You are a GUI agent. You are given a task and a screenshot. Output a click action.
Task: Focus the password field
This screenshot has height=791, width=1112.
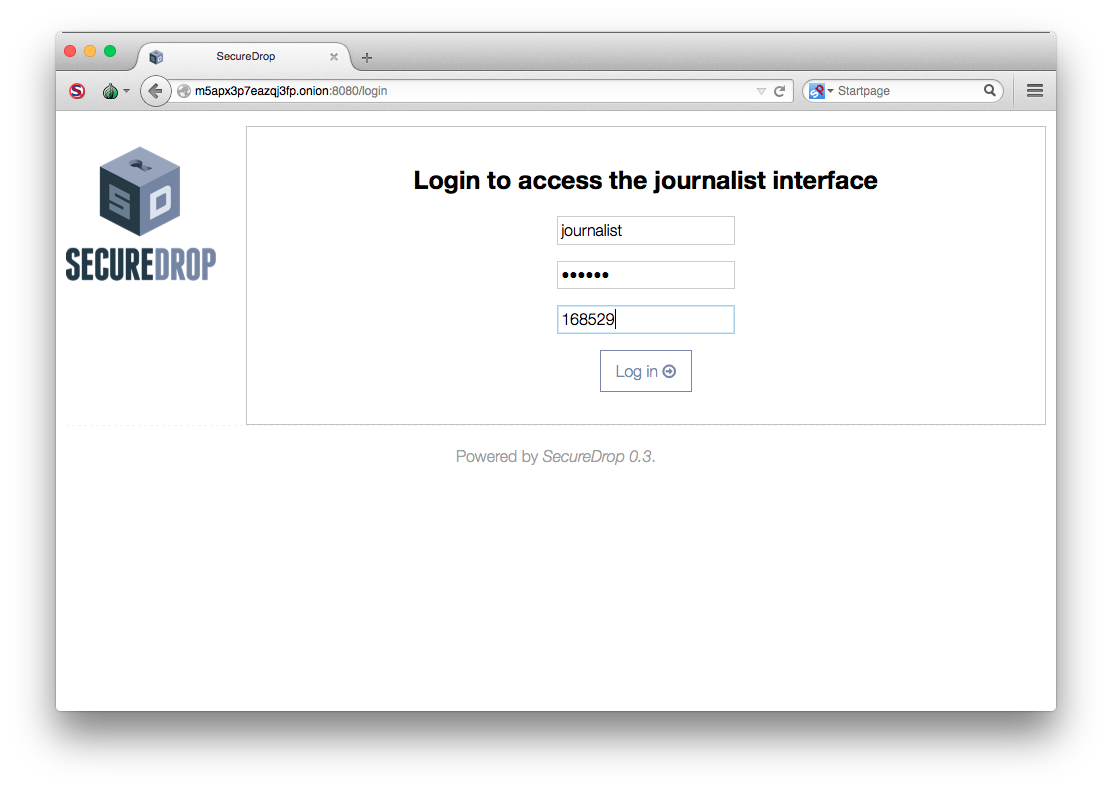[x=645, y=275]
